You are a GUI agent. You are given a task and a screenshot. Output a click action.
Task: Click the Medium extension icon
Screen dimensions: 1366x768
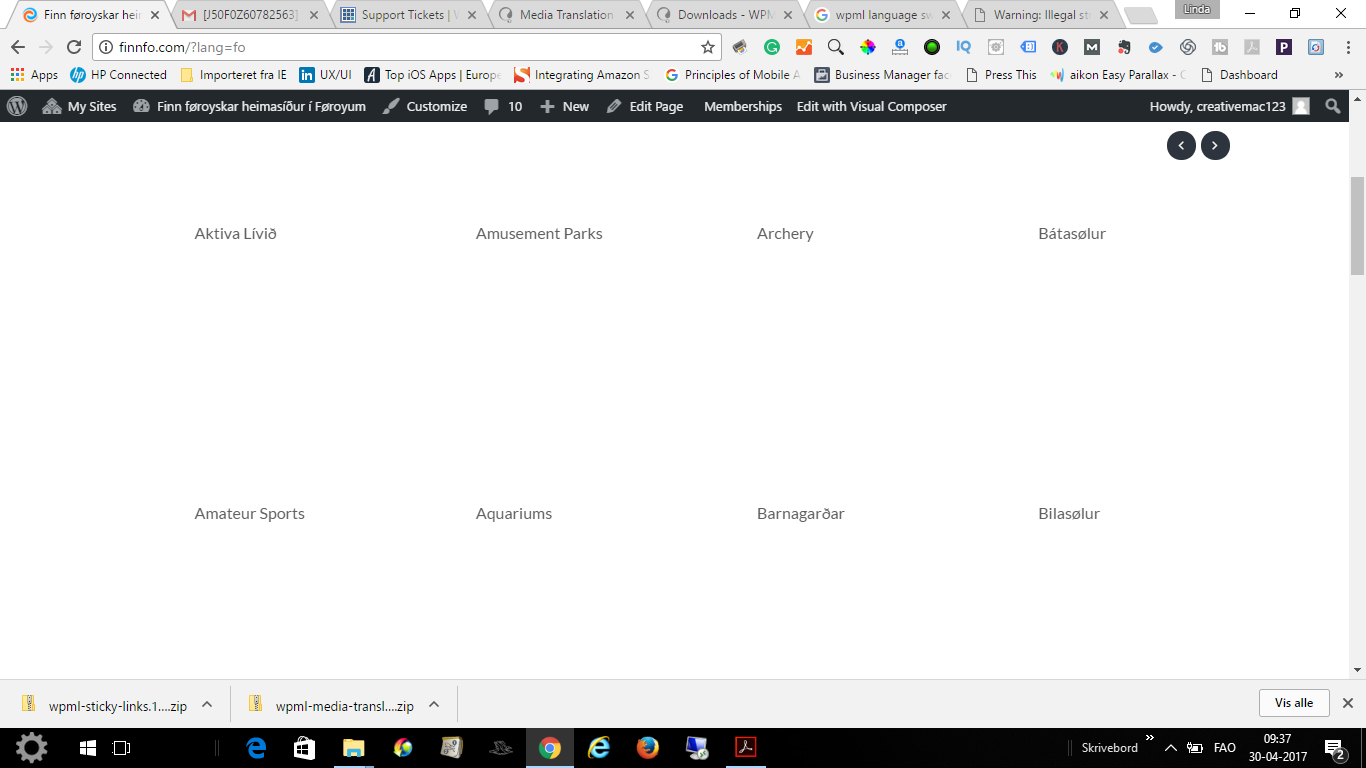point(1091,46)
